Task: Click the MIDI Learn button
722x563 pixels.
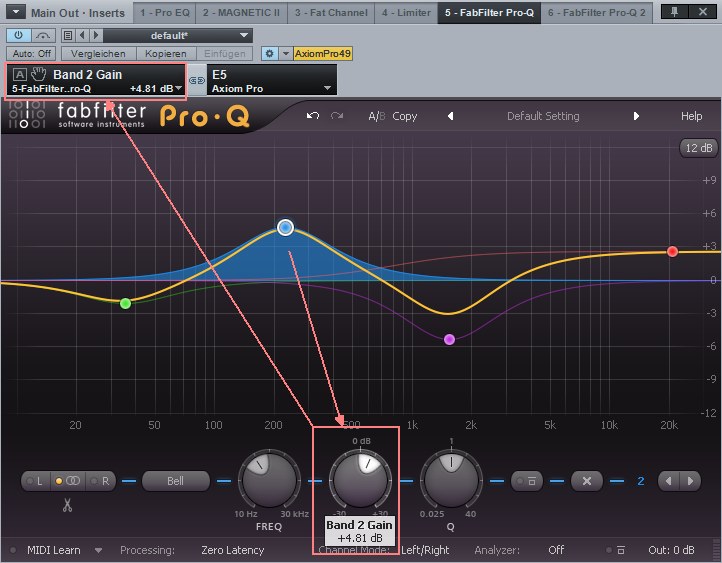Action: (53, 550)
